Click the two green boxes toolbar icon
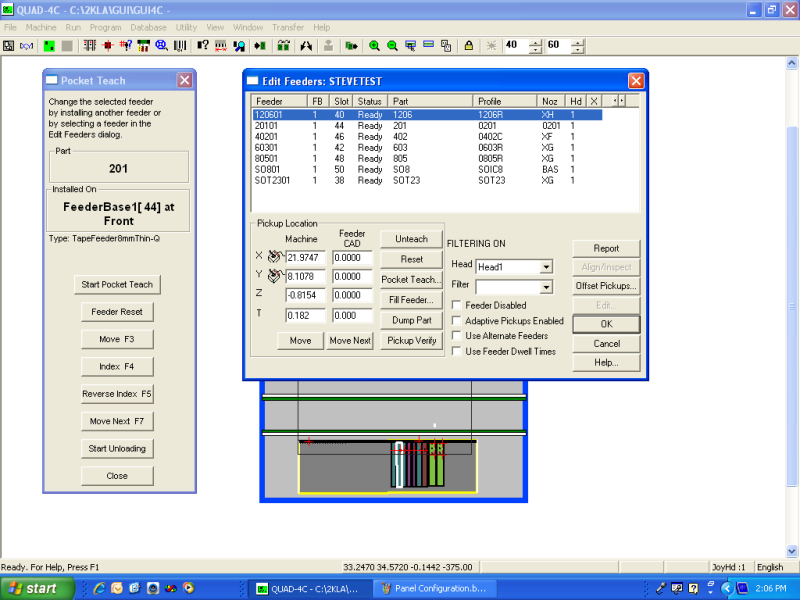 284,46
